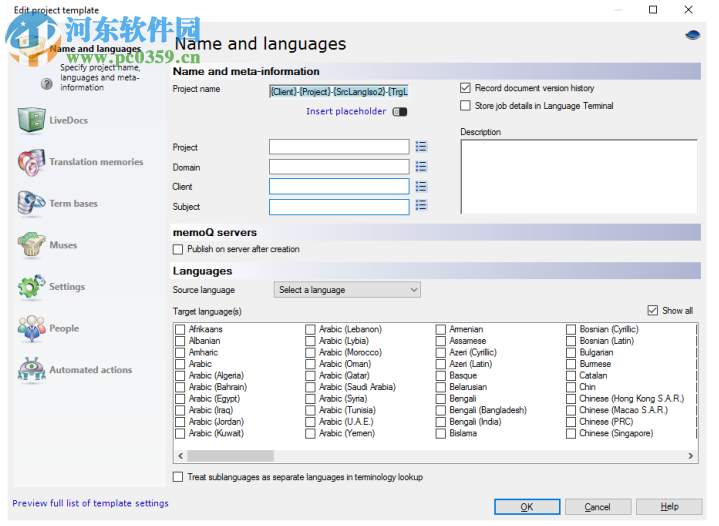Click the question mark help icon
Image resolution: width=719 pixels, height=526 pixels.
(x=47, y=84)
